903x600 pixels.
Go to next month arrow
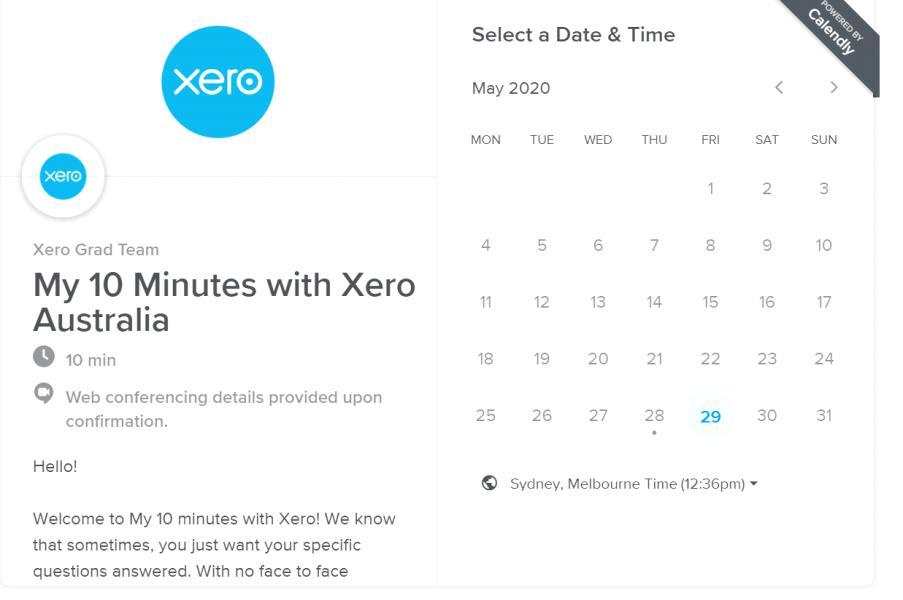pyautogui.click(x=834, y=88)
